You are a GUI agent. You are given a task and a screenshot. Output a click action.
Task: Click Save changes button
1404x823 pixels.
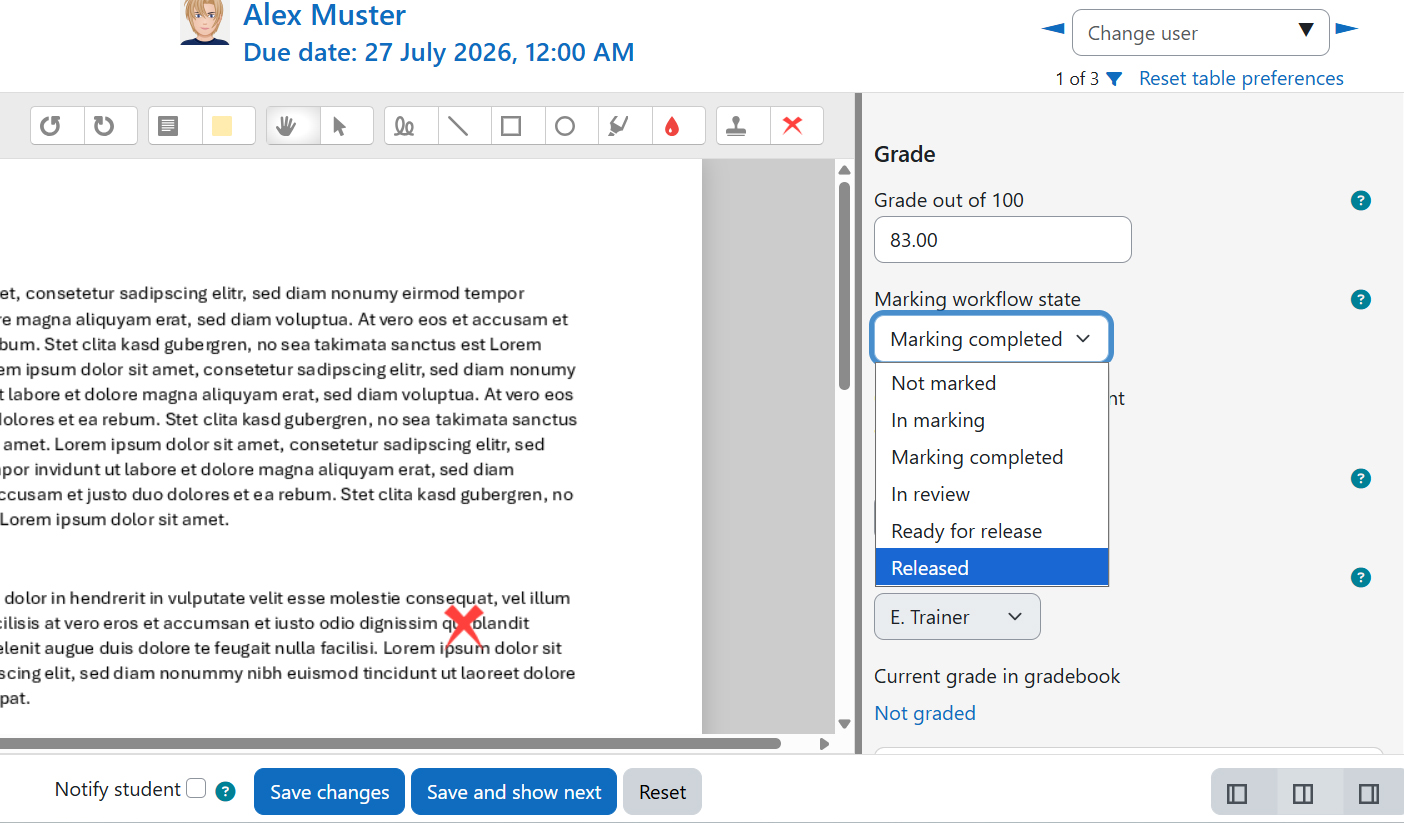(329, 792)
